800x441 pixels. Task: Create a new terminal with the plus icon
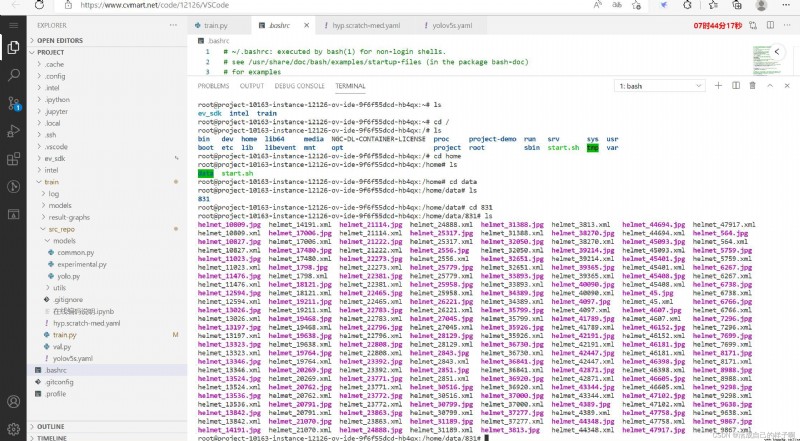pyautogui.click(x=718, y=86)
